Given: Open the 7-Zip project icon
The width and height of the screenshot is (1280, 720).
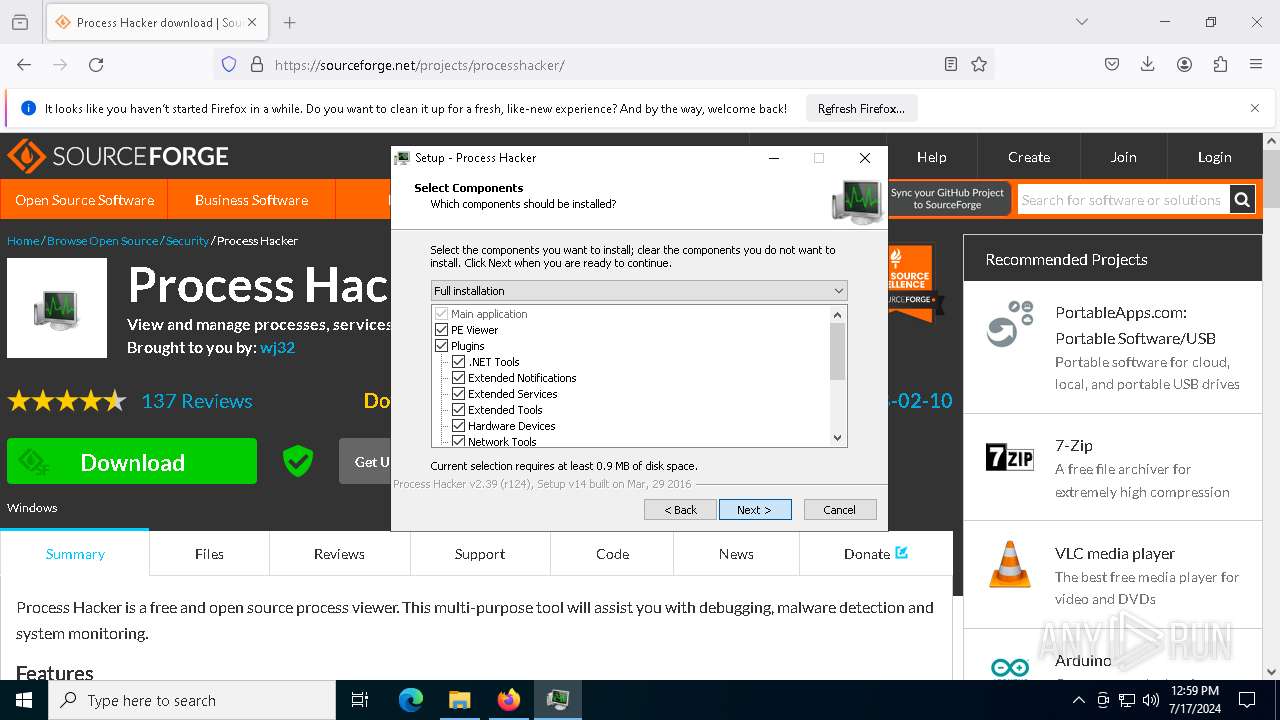Looking at the screenshot, I should (x=1010, y=457).
